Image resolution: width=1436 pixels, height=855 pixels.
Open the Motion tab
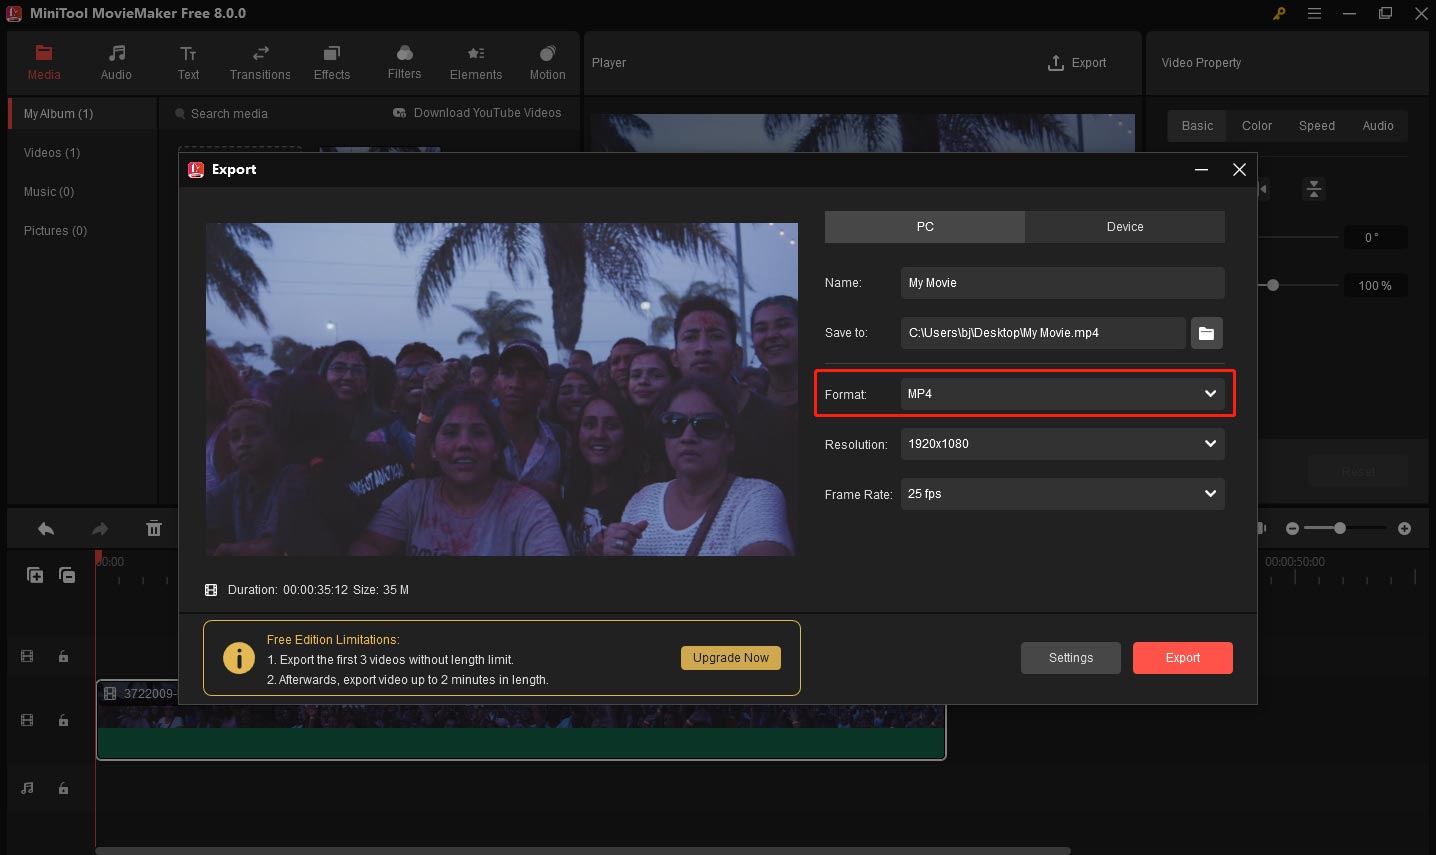tap(547, 62)
